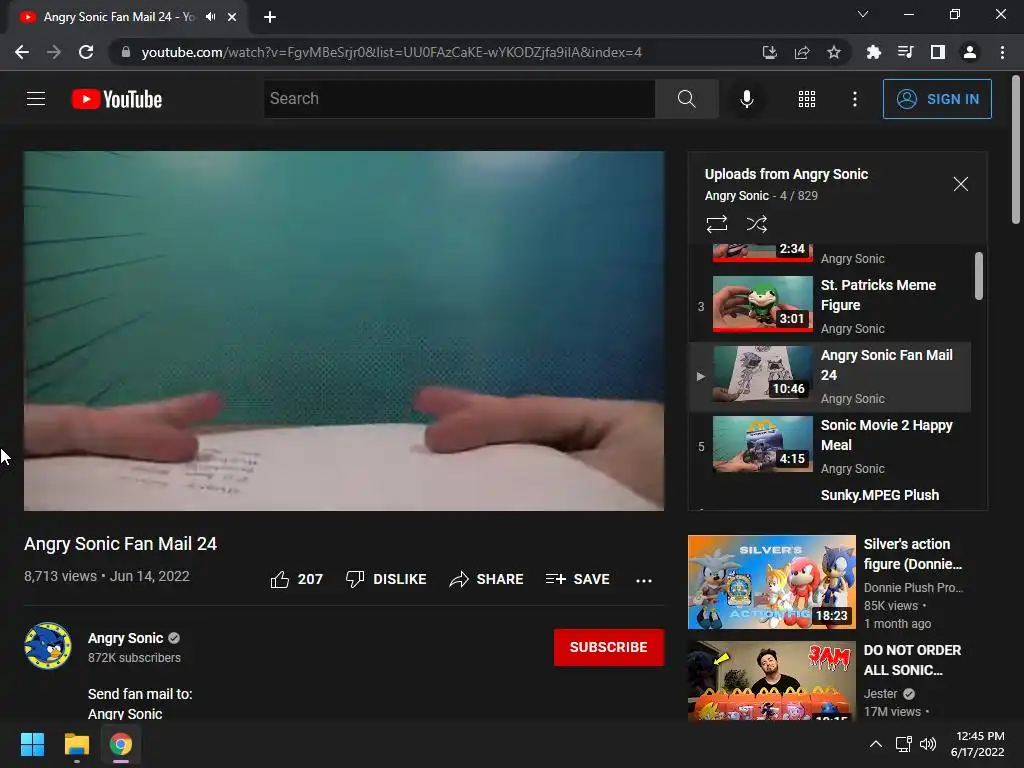The width and height of the screenshot is (1024, 768).
Task: Open Chrome profile icon
Action: coord(969,52)
